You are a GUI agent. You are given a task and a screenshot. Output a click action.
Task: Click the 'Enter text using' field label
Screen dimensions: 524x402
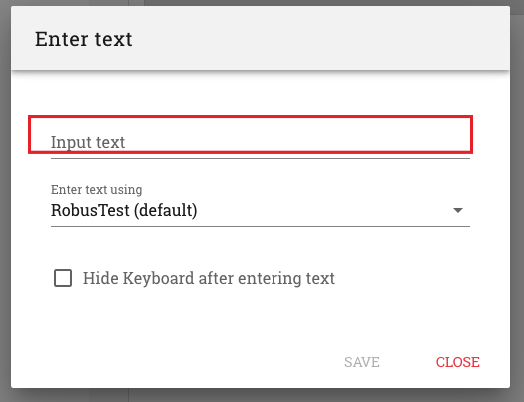tap(97, 189)
